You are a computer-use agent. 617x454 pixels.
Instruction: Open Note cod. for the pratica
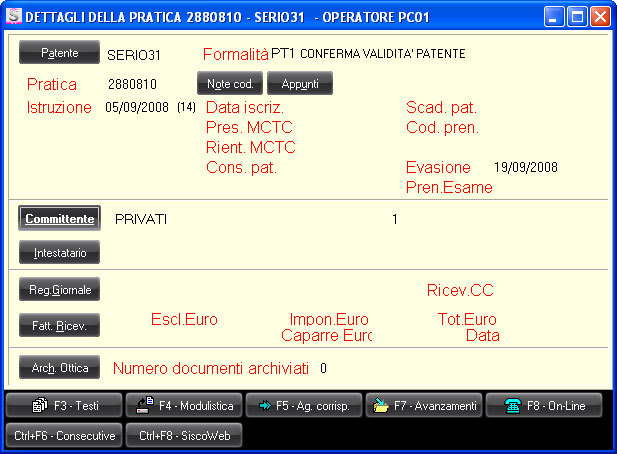(x=229, y=84)
